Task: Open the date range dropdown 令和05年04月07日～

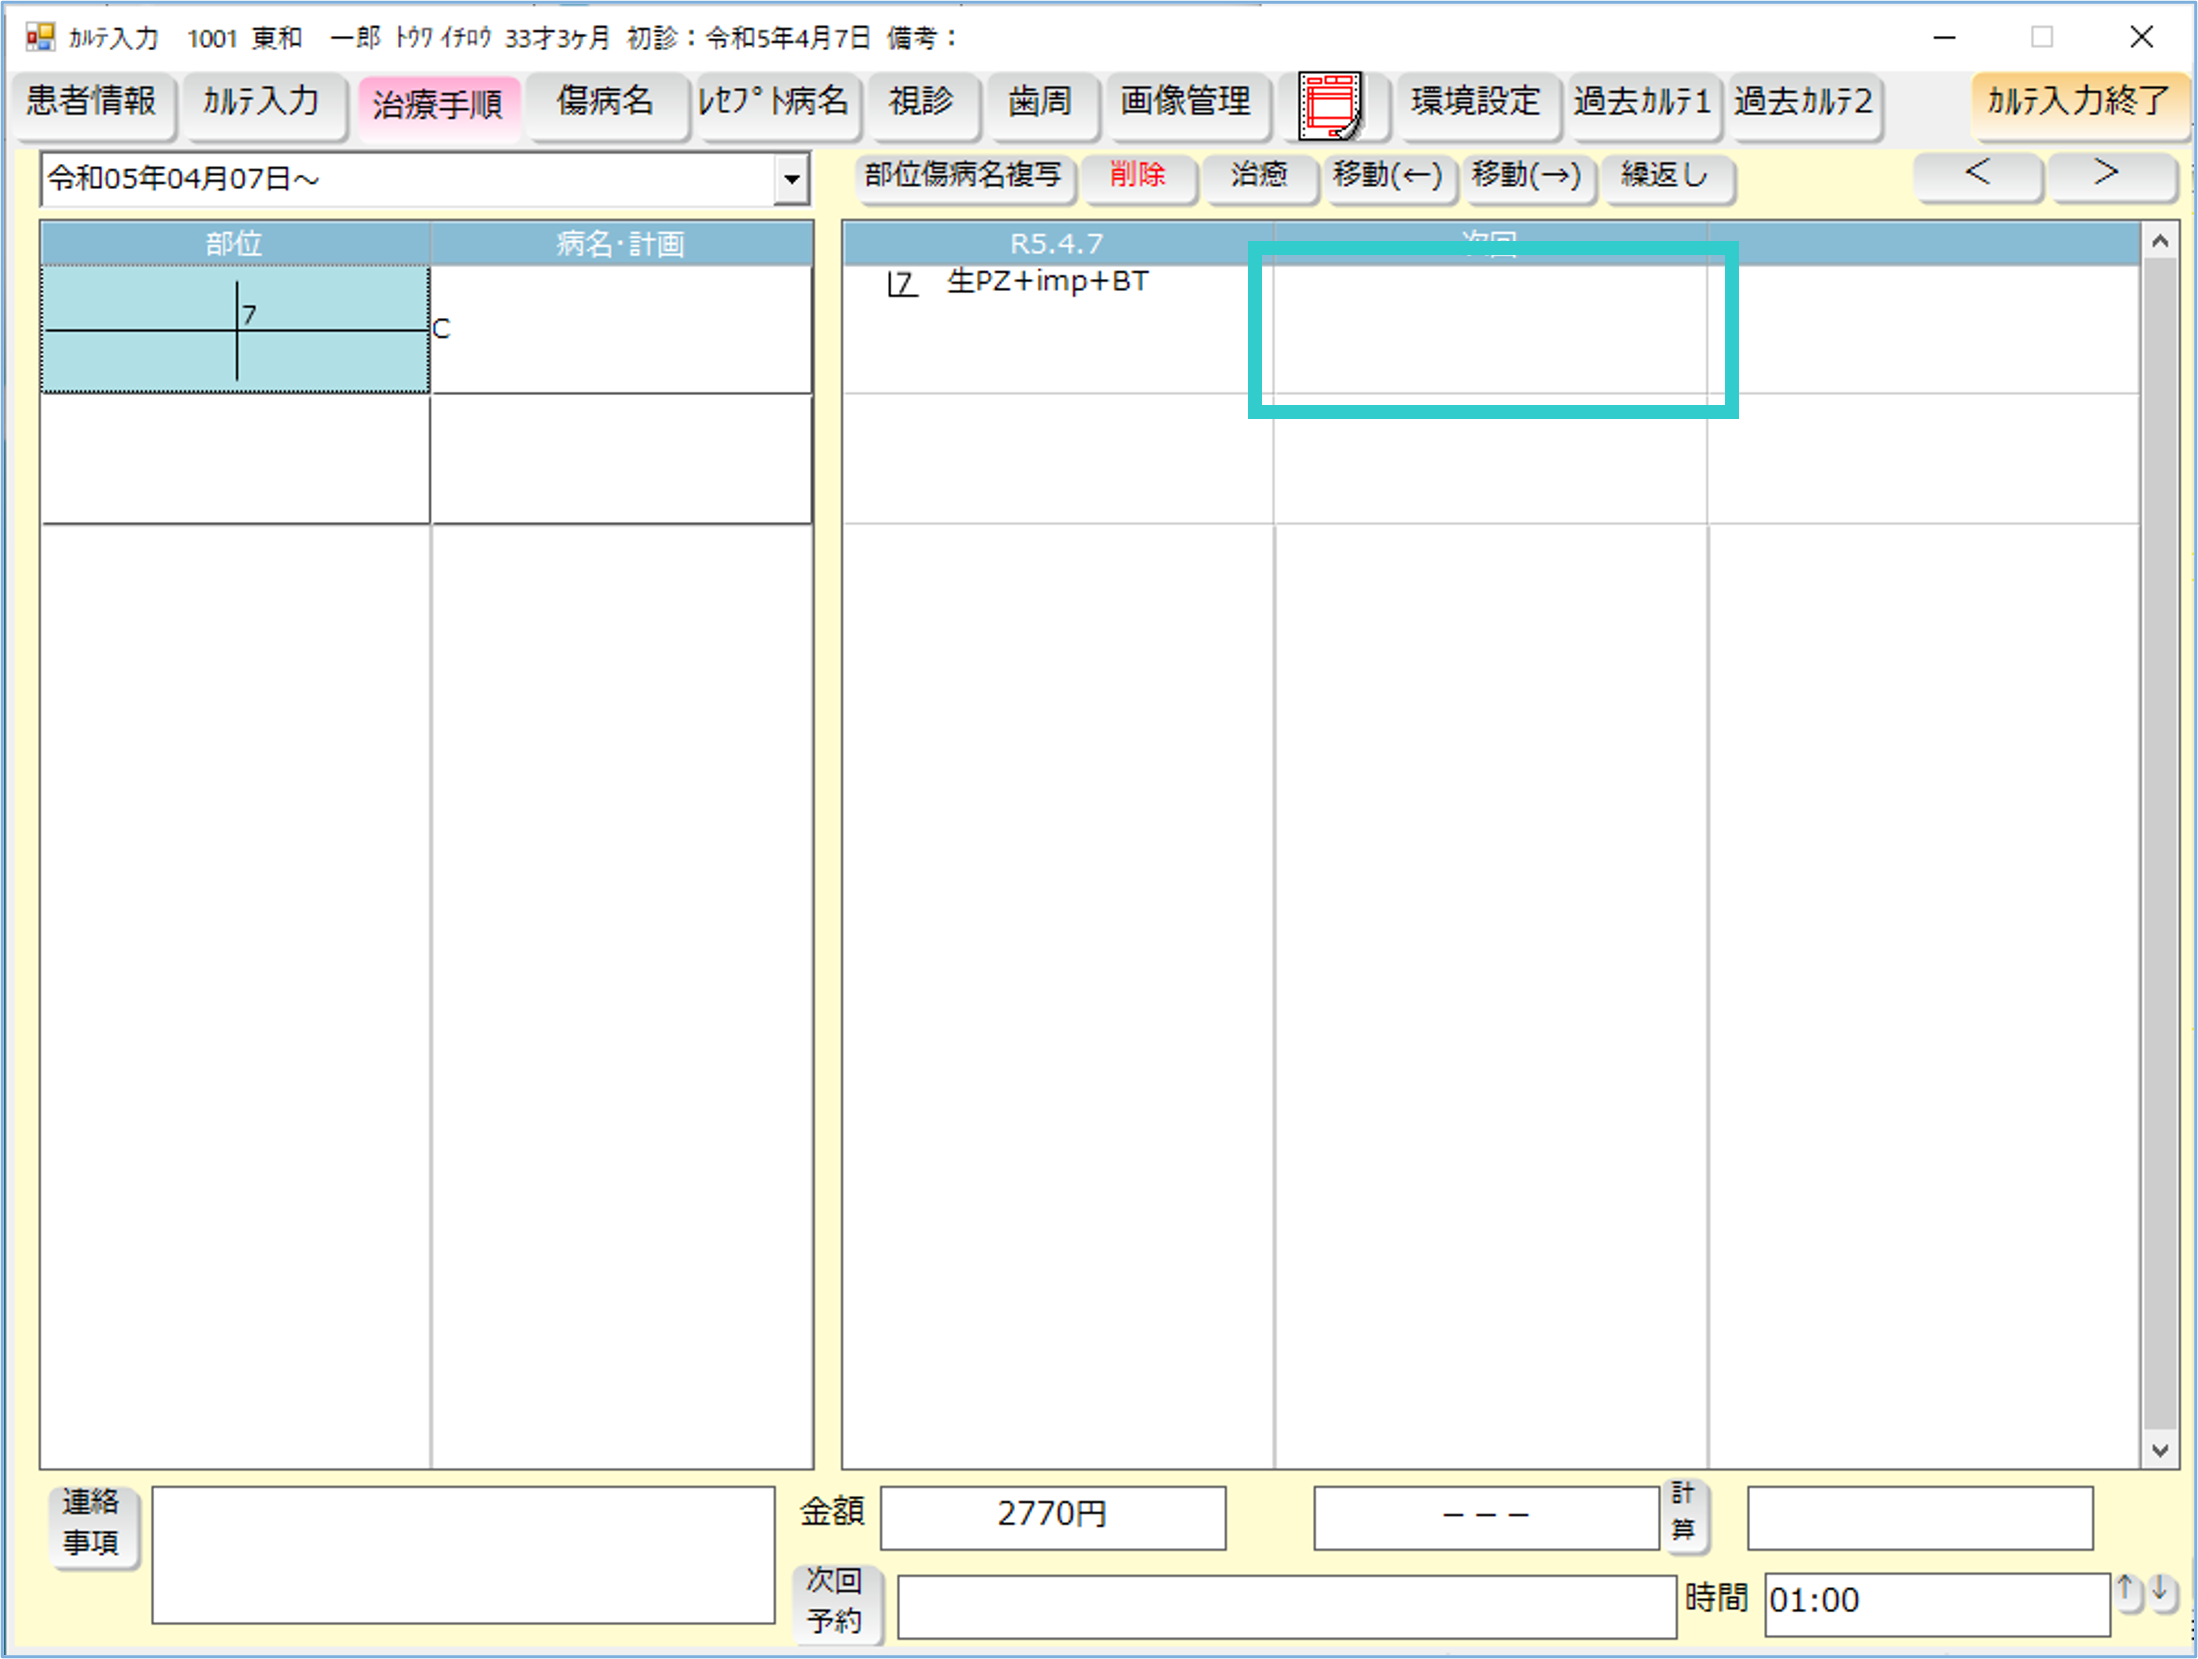Action: pyautogui.click(x=791, y=180)
